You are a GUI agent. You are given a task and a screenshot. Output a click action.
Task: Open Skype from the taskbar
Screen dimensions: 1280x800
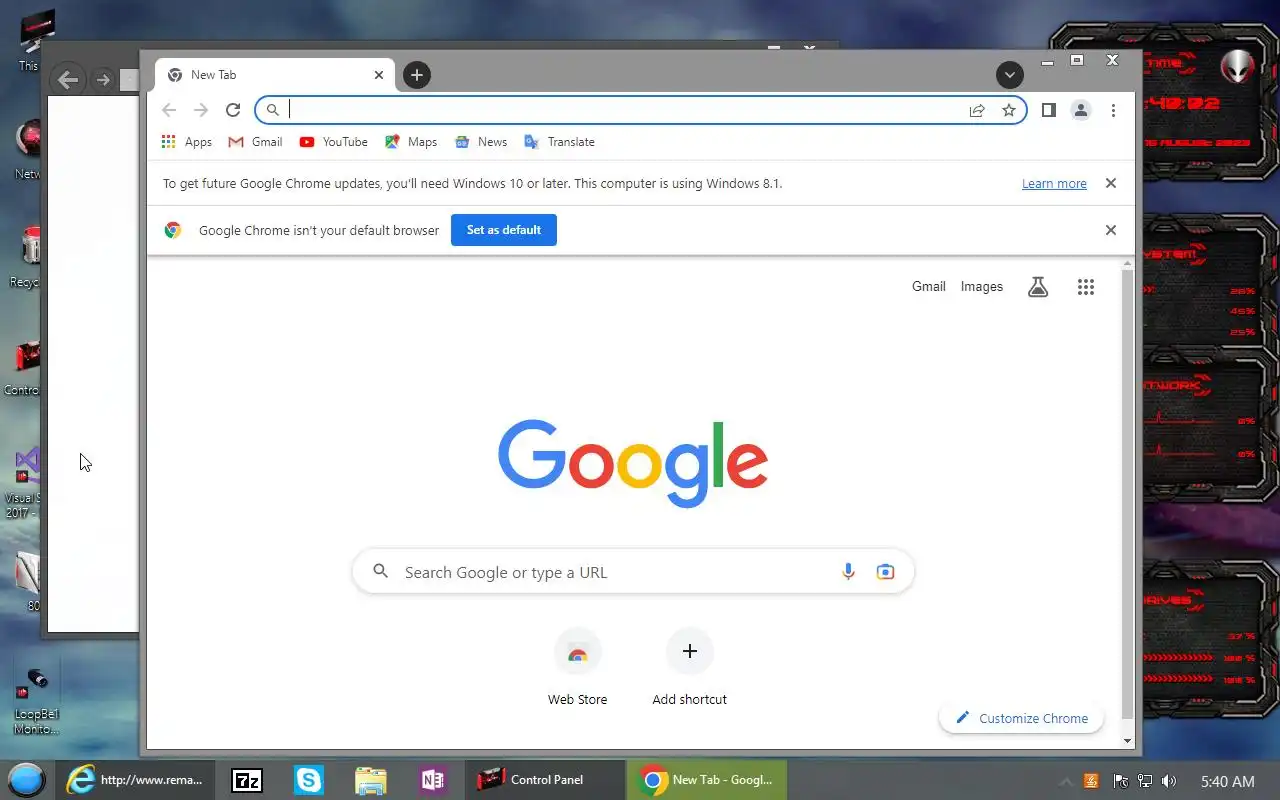(309, 780)
